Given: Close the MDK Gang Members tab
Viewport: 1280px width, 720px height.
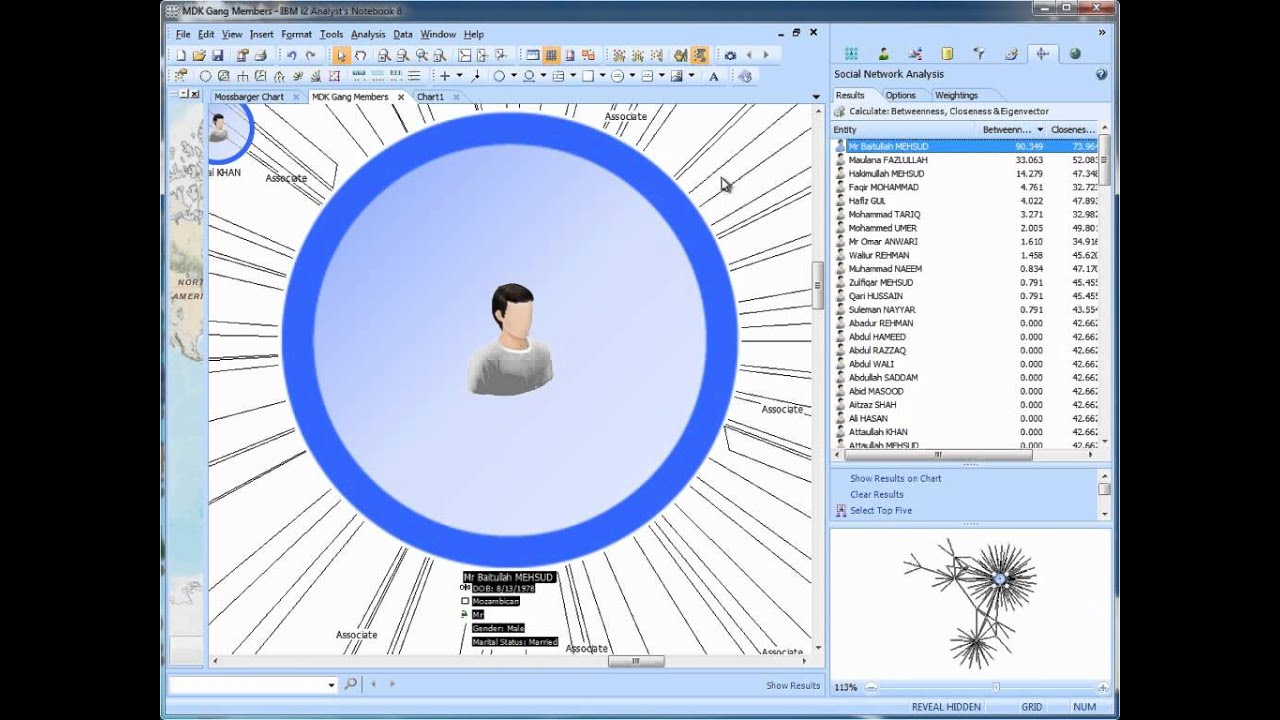Looking at the screenshot, I should click(x=400, y=97).
